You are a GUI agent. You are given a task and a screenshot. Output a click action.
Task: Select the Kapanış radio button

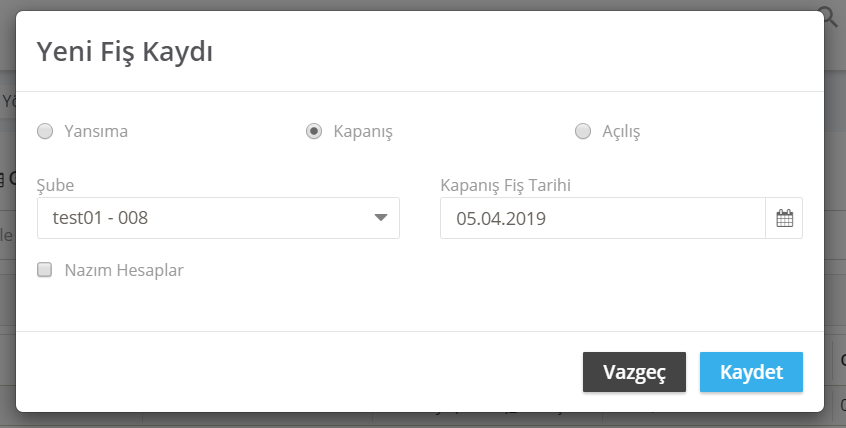[314, 131]
